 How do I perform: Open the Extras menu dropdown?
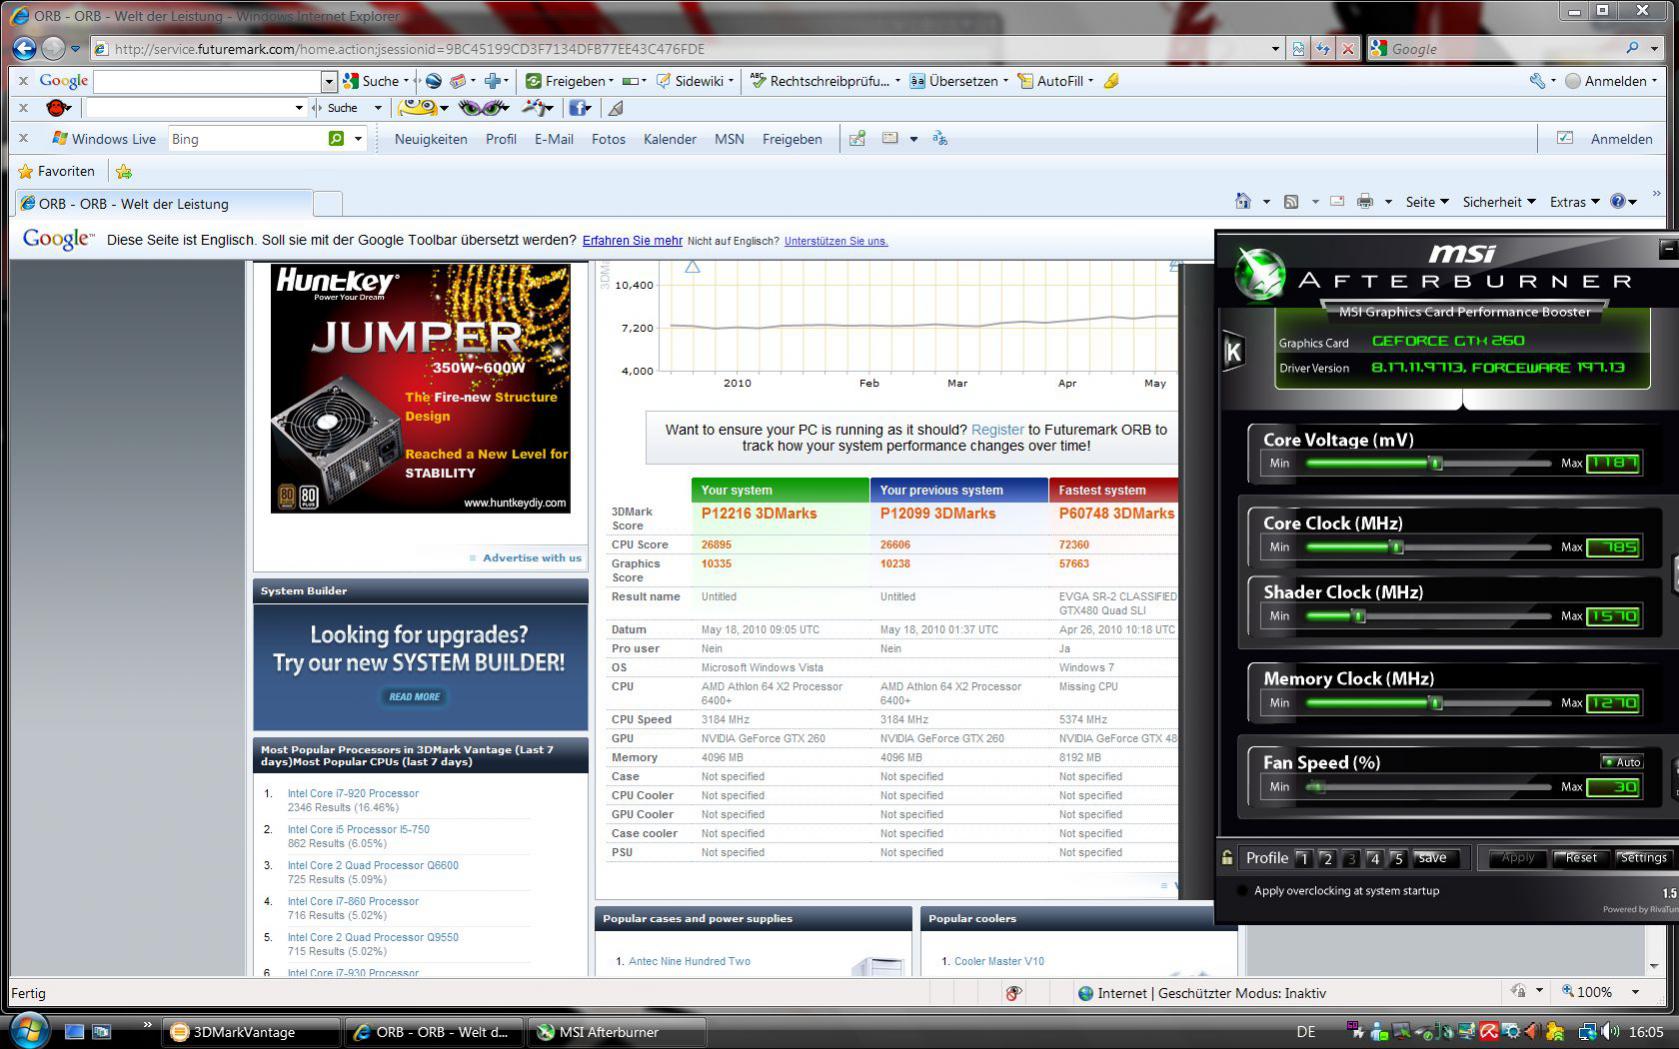coord(1574,202)
